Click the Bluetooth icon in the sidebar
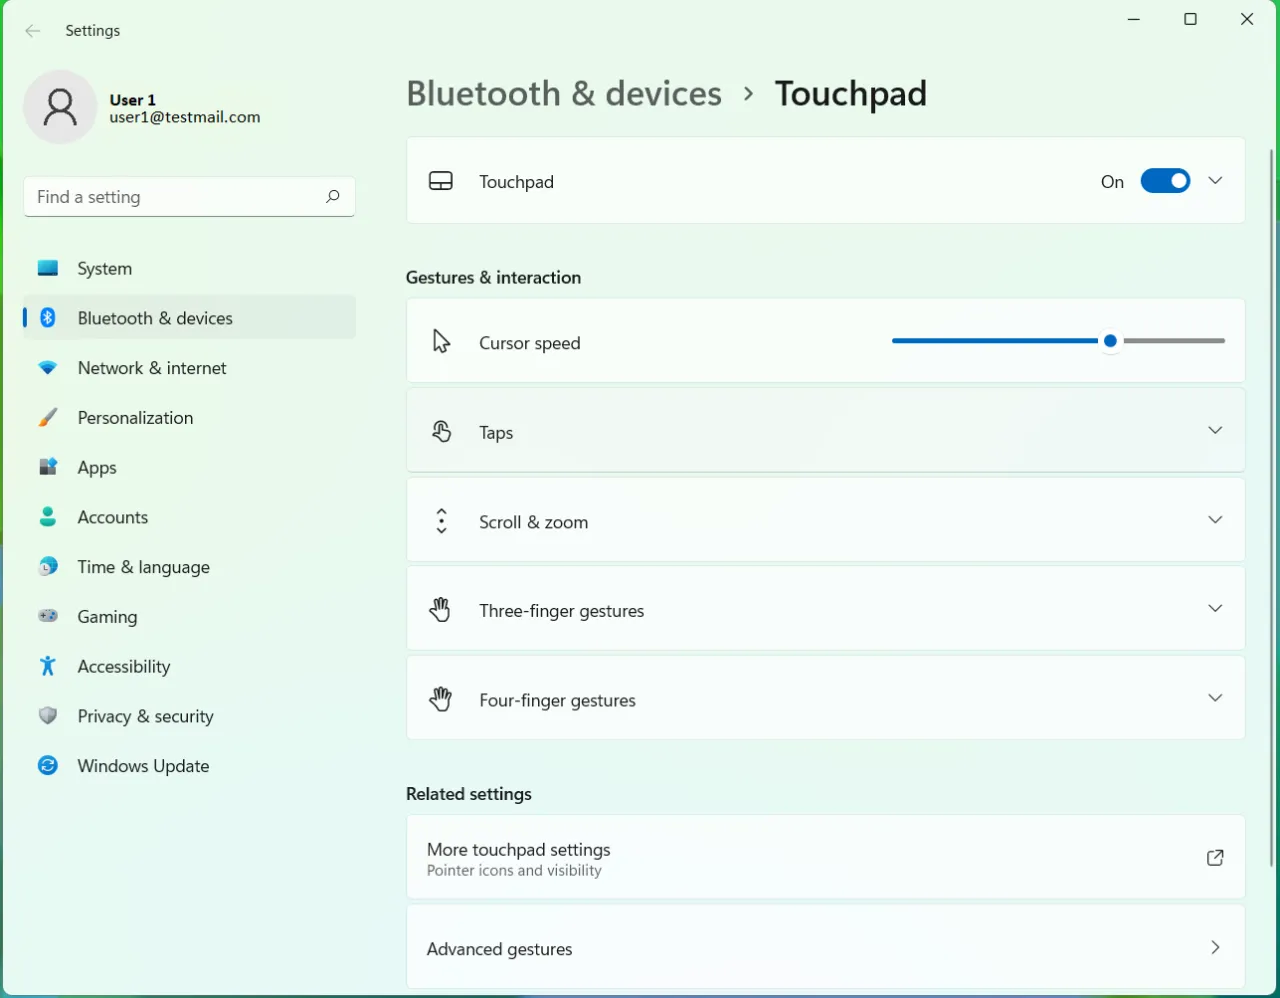The height and width of the screenshot is (998, 1280). (x=47, y=317)
